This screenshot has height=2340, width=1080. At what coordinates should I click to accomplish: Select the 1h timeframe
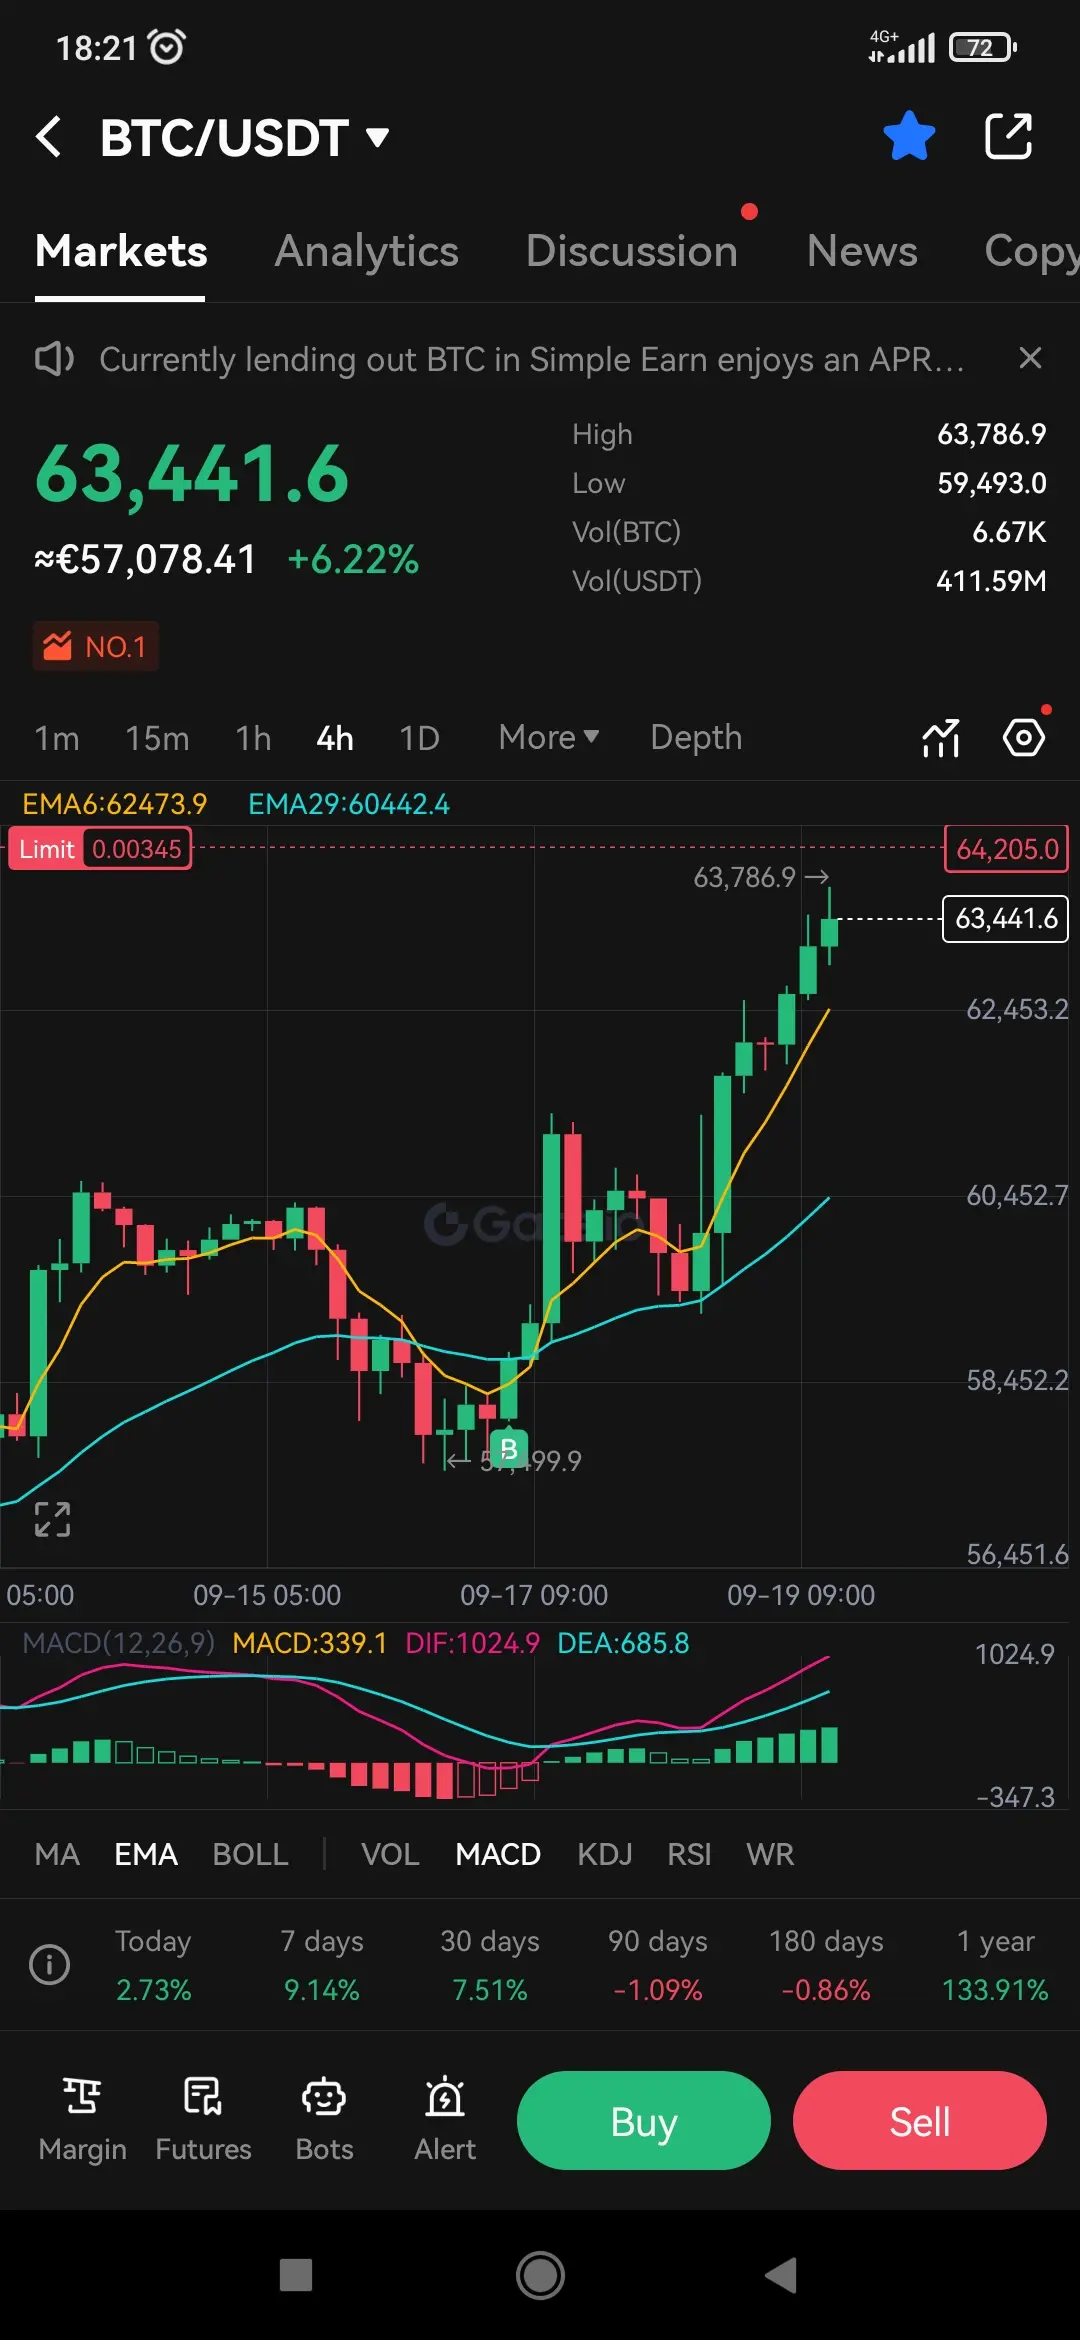click(x=253, y=738)
